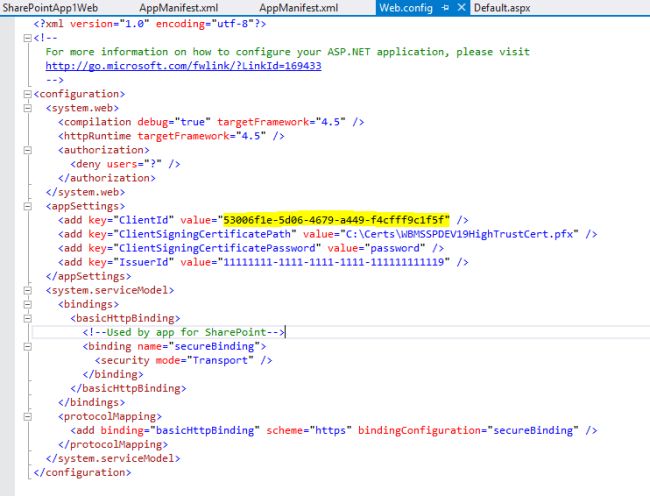Viewport: 650px width, 496px height.
Task: Collapse the system.serviceModel section
Action: click(27, 290)
